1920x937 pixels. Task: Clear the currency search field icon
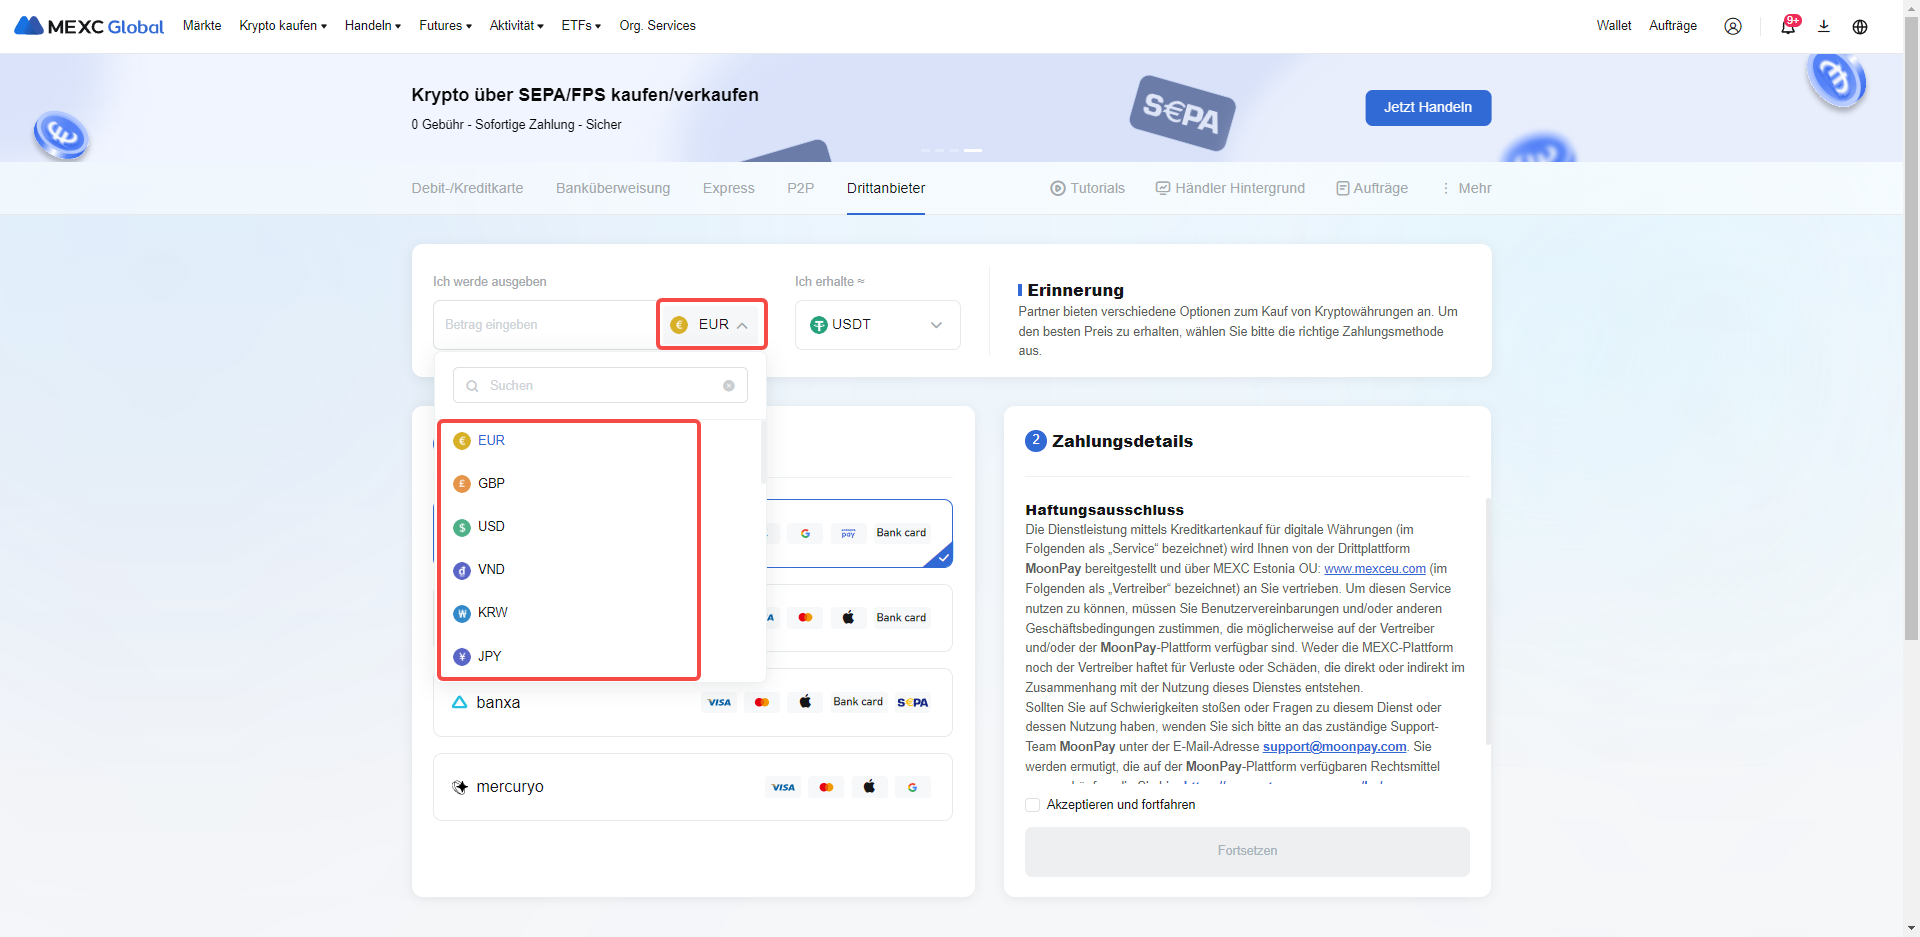tap(728, 386)
